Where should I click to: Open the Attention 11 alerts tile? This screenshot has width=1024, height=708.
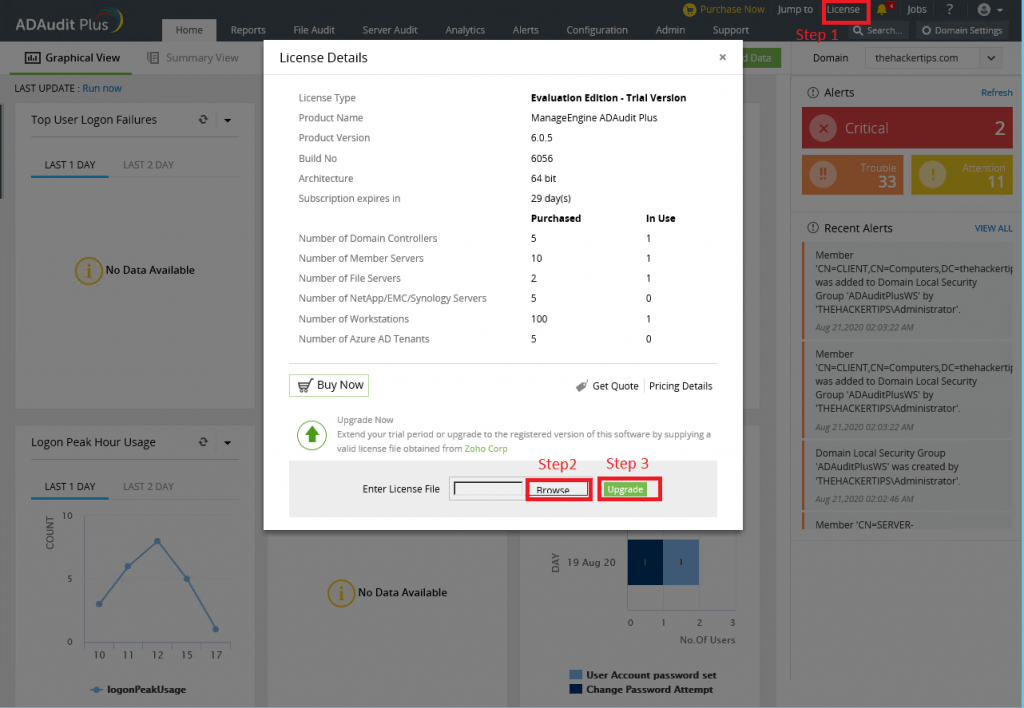point(961,174)
